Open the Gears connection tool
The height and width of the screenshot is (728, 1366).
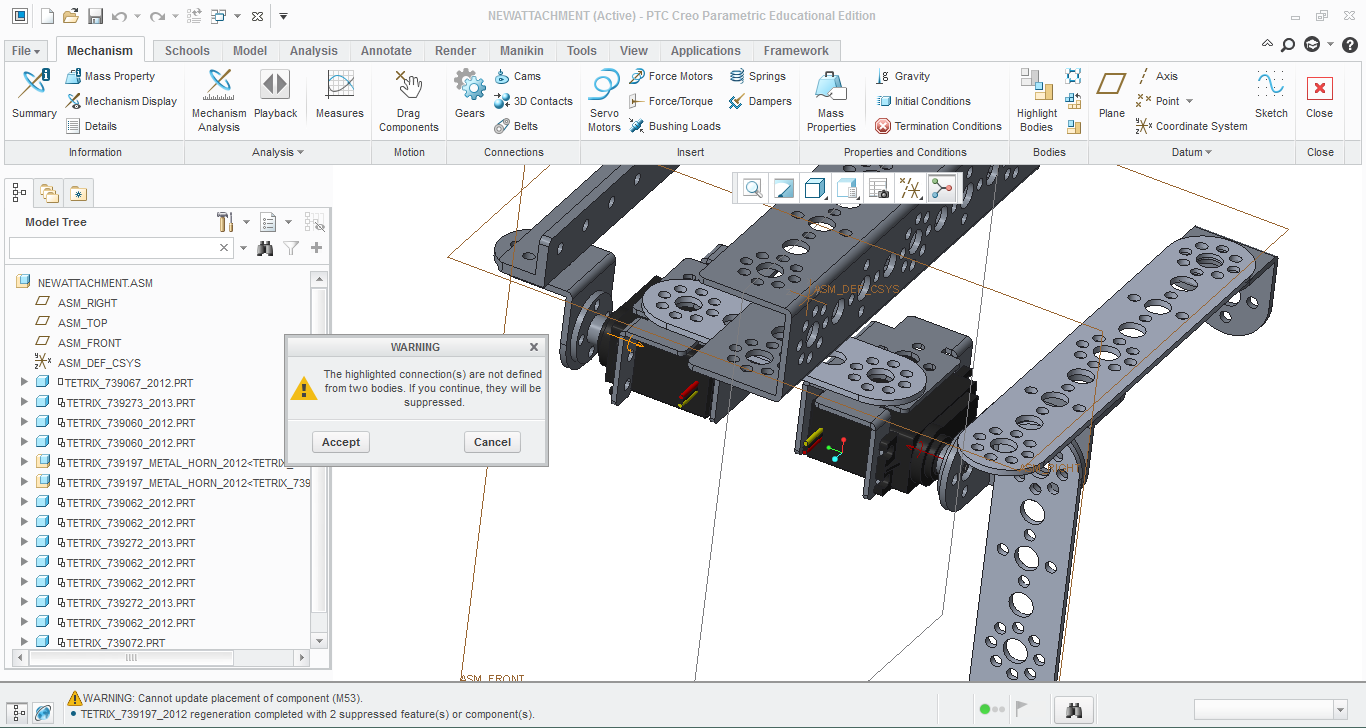point(470,94)
